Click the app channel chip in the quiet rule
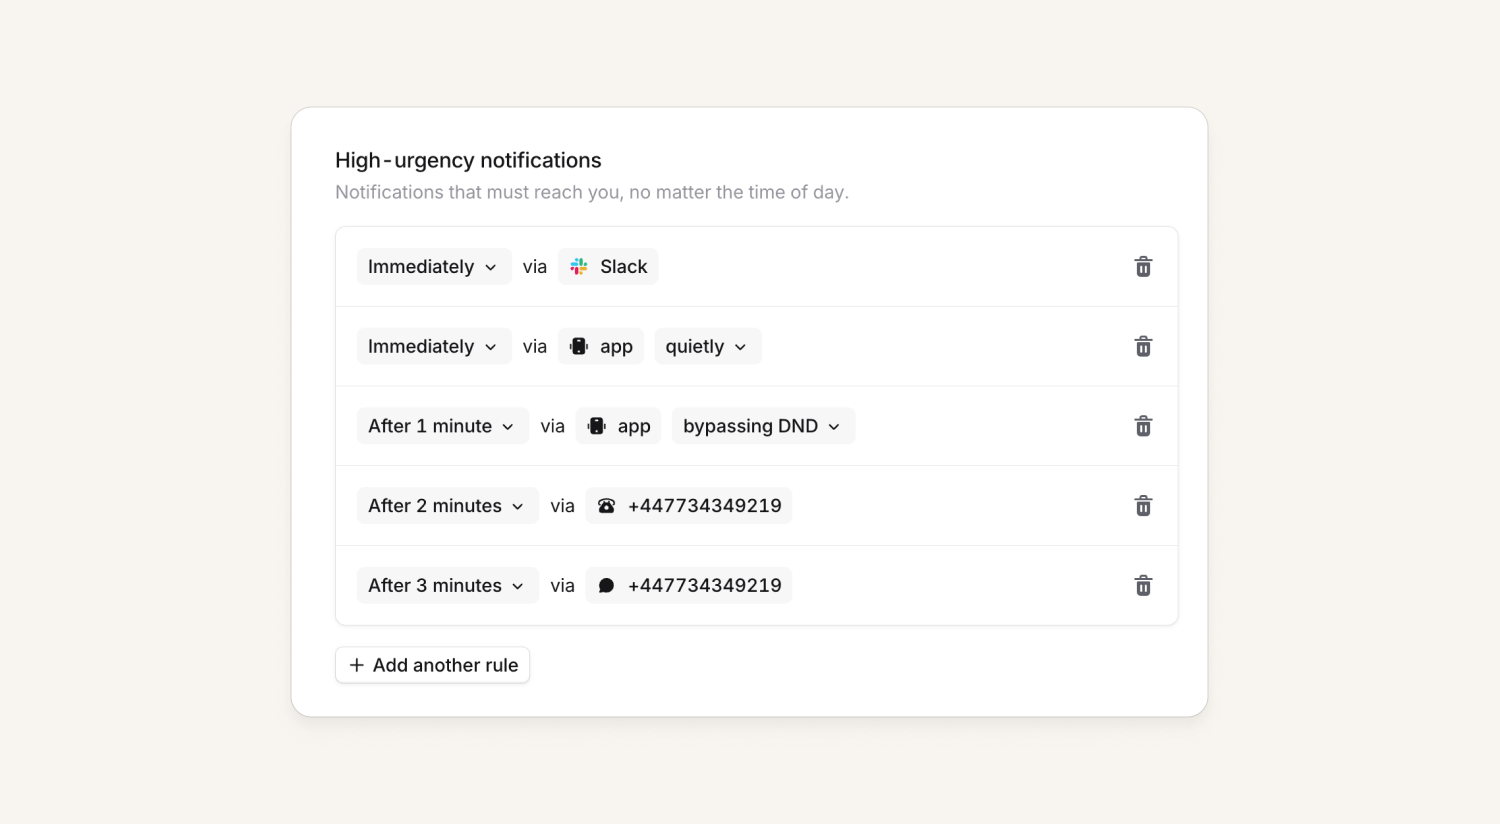1500x824 pixels. (x=602, y=347)
